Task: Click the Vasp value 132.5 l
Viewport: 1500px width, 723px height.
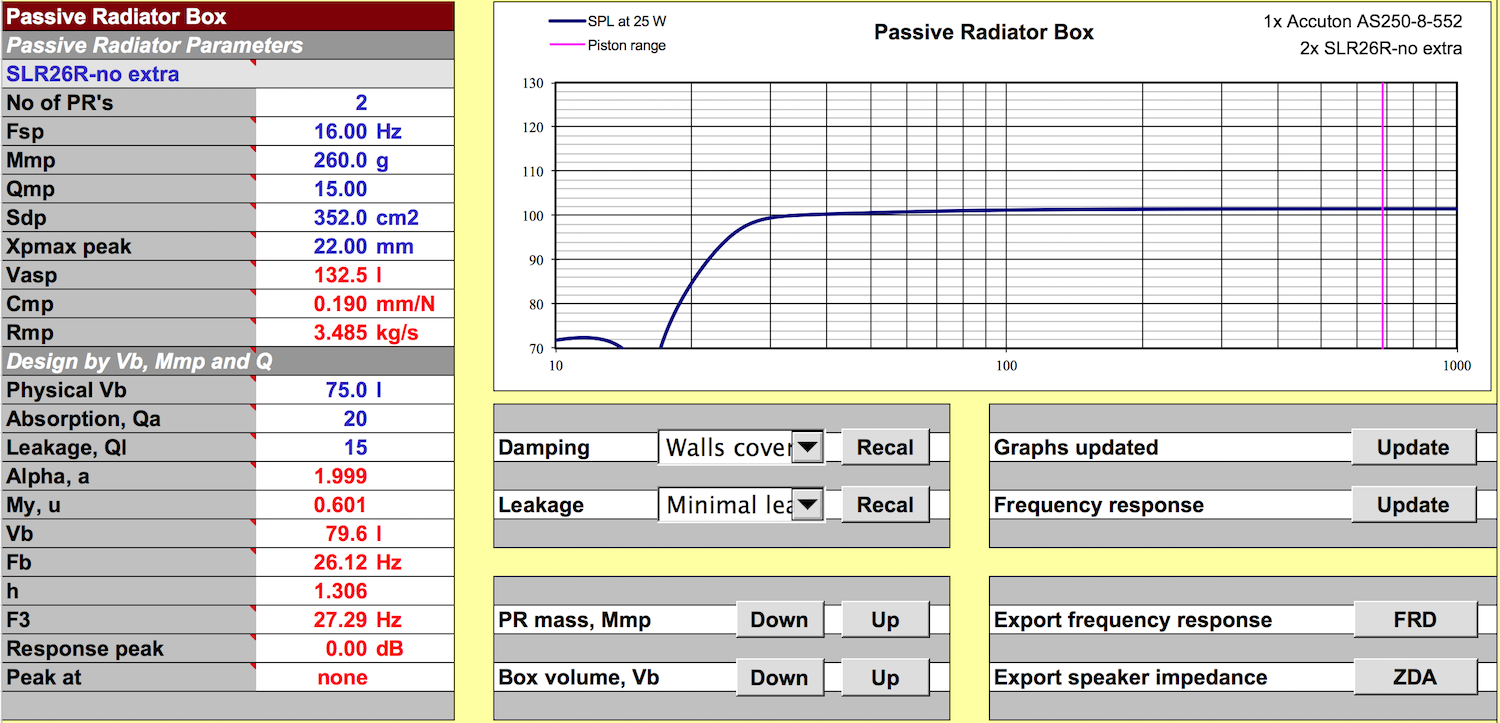Action: click(355, 276)
